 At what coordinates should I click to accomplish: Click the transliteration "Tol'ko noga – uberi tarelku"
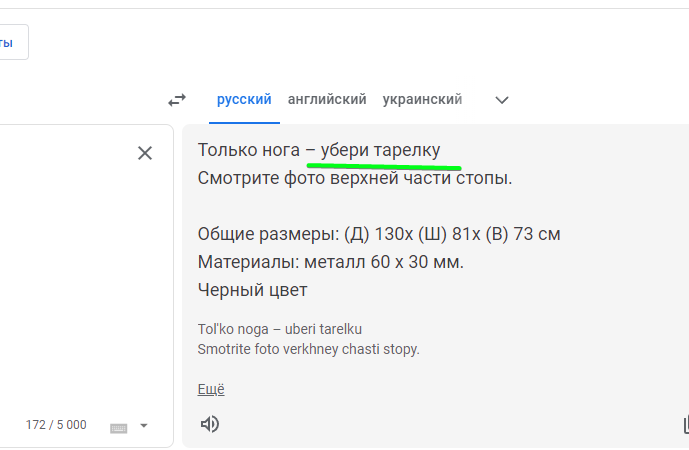click(x=279, y=329)
